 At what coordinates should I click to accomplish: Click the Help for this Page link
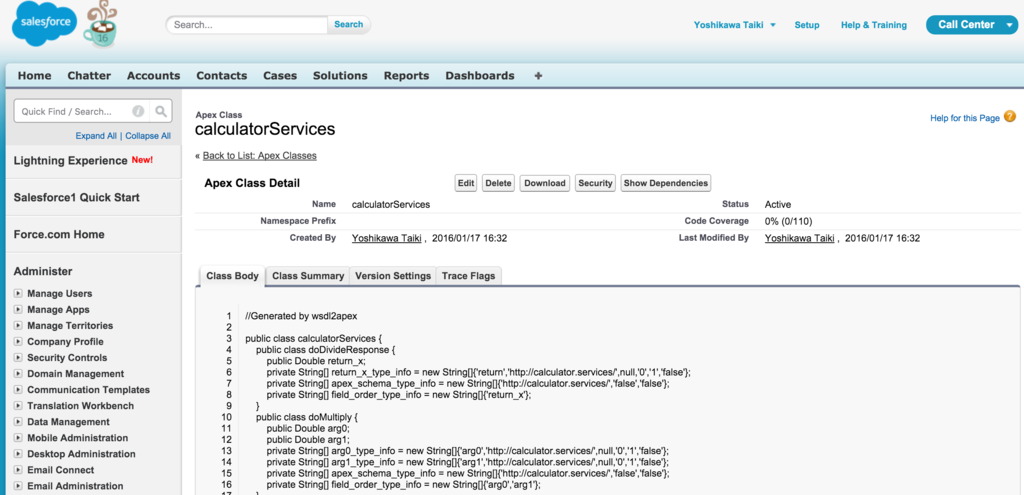tap(965, 118)
